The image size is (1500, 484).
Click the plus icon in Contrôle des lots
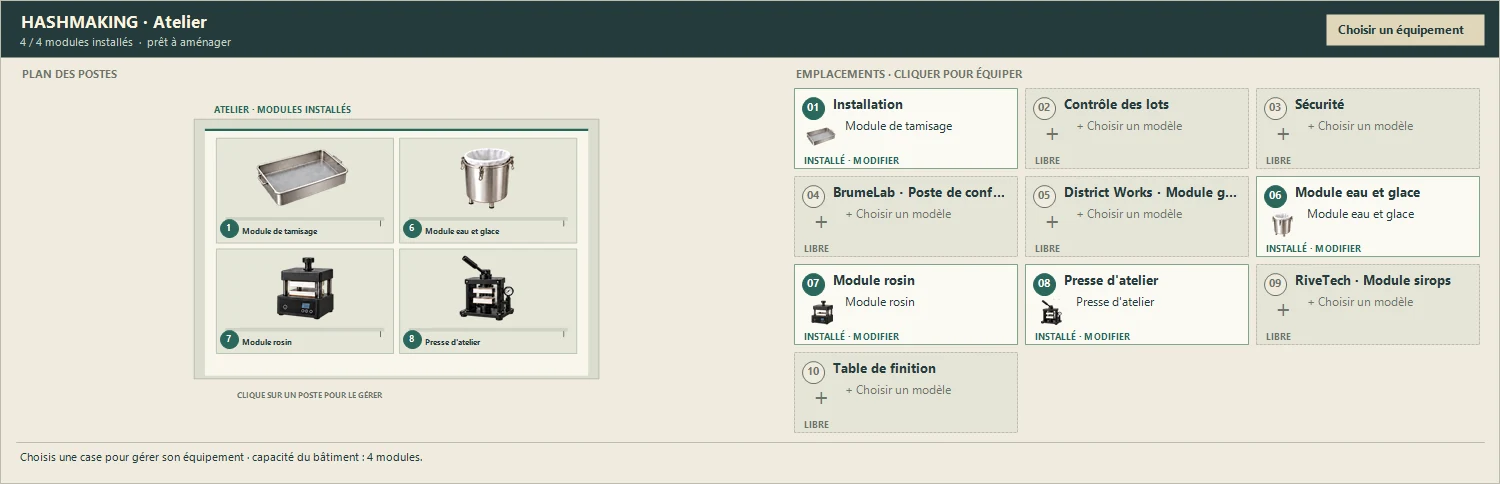click(x=1052, y=134)
